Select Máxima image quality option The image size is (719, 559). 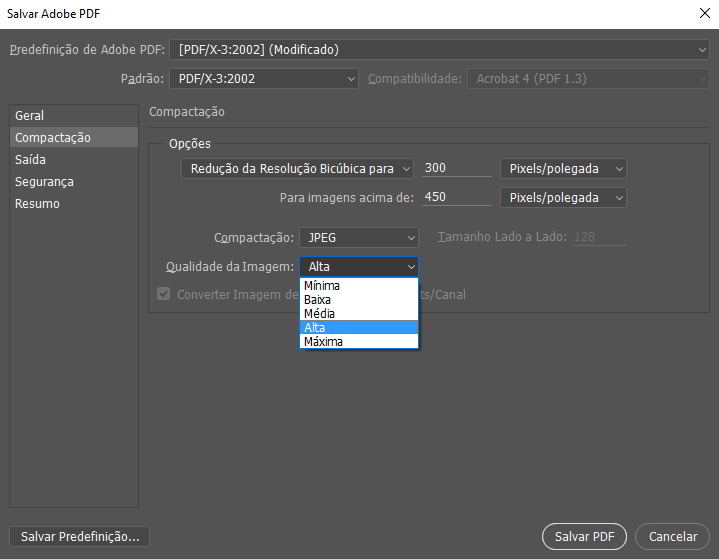click(324, 342)
